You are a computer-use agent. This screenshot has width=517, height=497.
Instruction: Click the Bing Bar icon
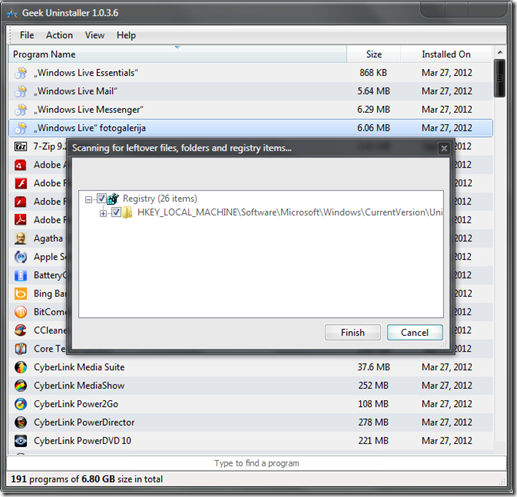point(21,294)
